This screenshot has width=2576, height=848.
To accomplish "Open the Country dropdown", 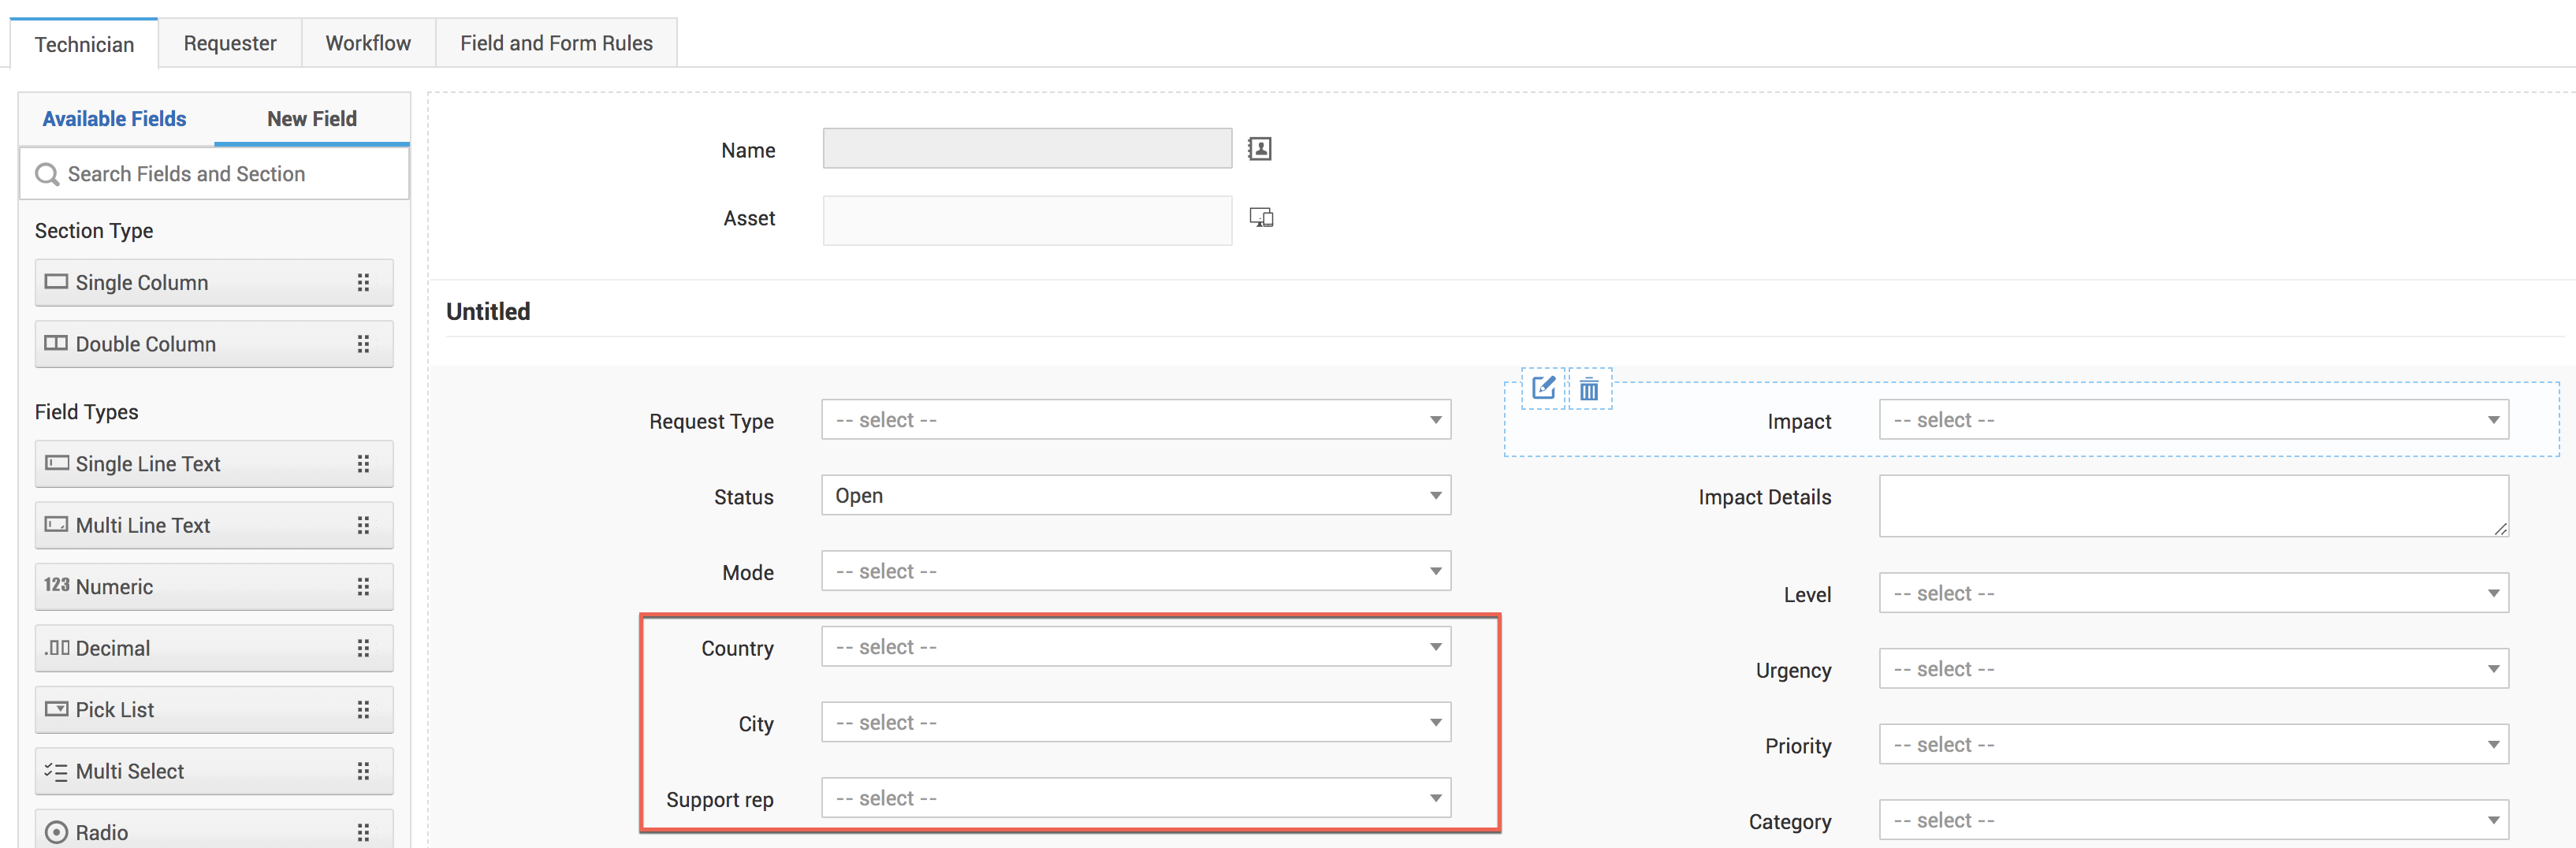I will point(1135,646).
